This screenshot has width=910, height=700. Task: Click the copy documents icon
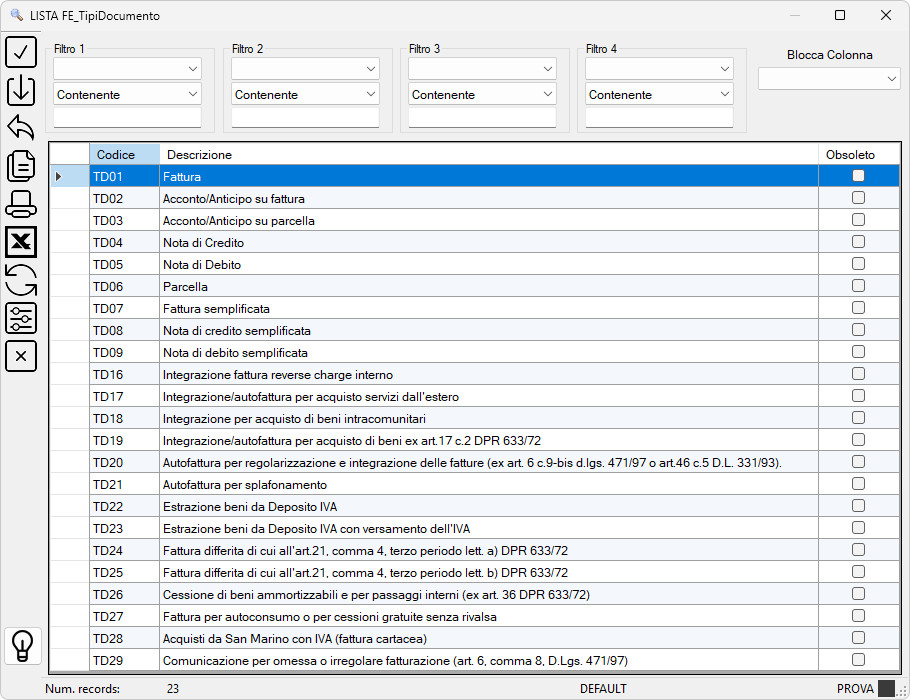[21, 166]
